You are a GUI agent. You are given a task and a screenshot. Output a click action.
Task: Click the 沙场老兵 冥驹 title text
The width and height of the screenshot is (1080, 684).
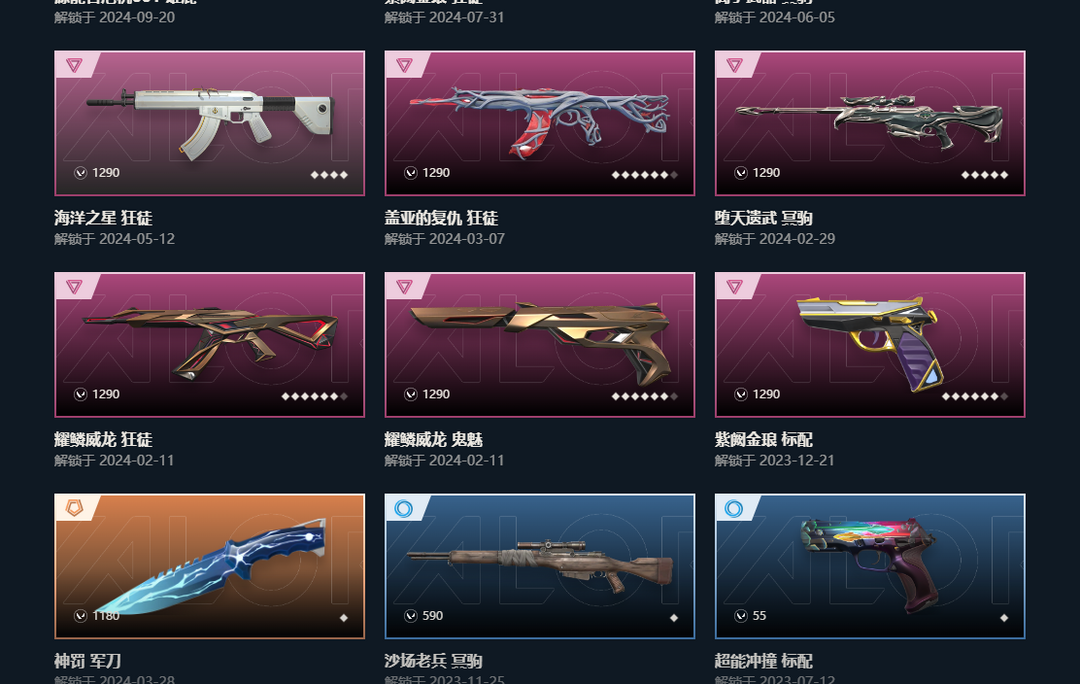433,661
